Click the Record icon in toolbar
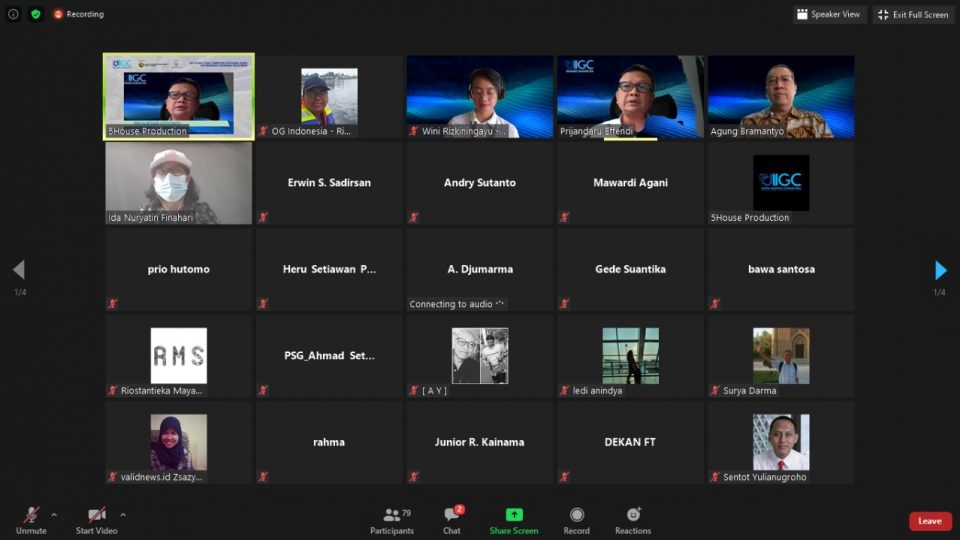Image resolution: width=960 pixels, height=540 pixels. point(576,515)
